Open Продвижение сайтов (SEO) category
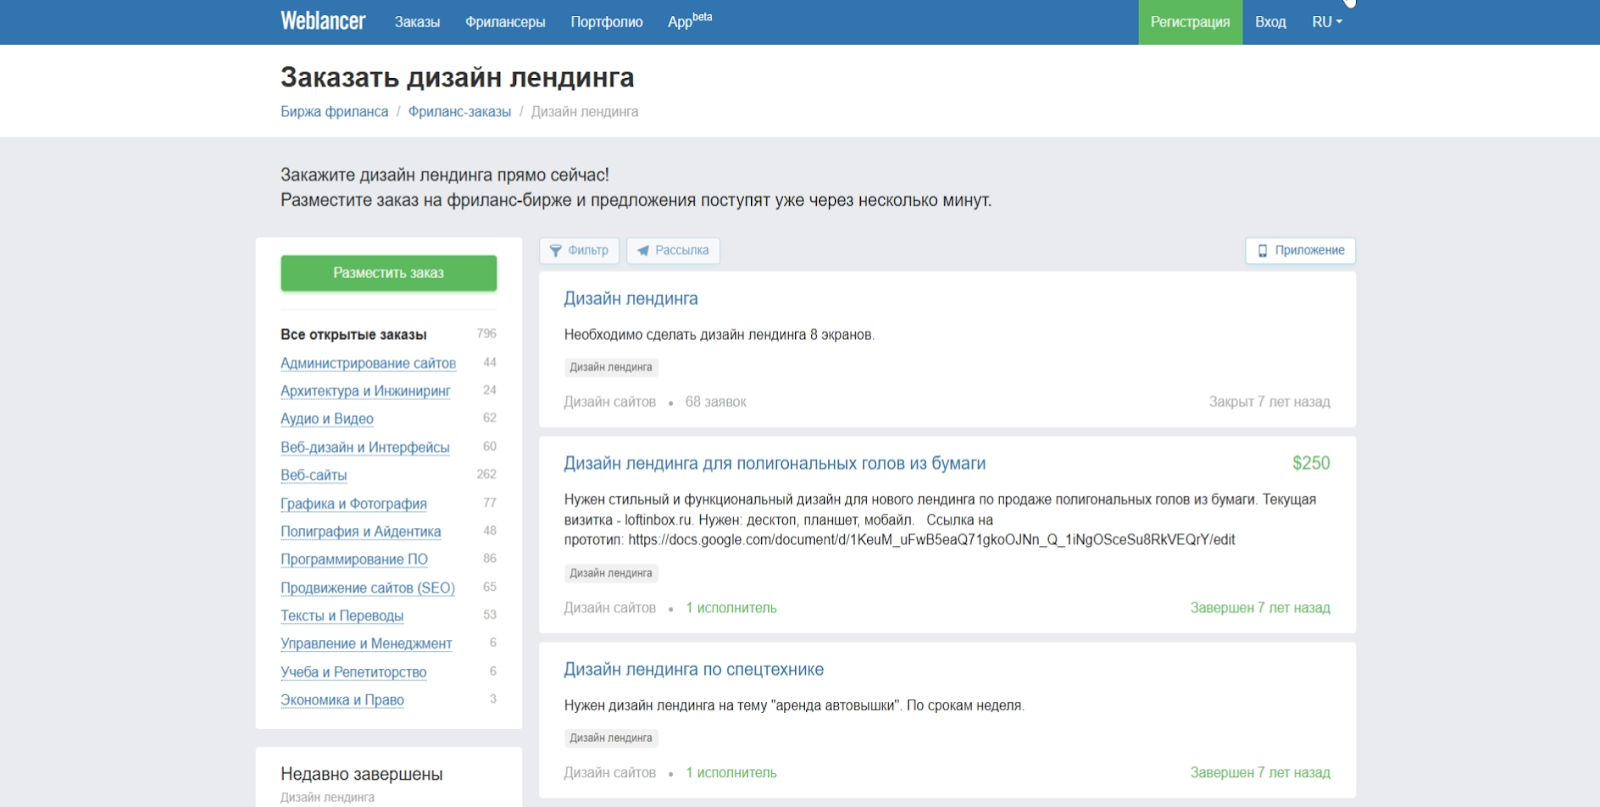This screenshot has width=1600, height=807. [368, 588]
